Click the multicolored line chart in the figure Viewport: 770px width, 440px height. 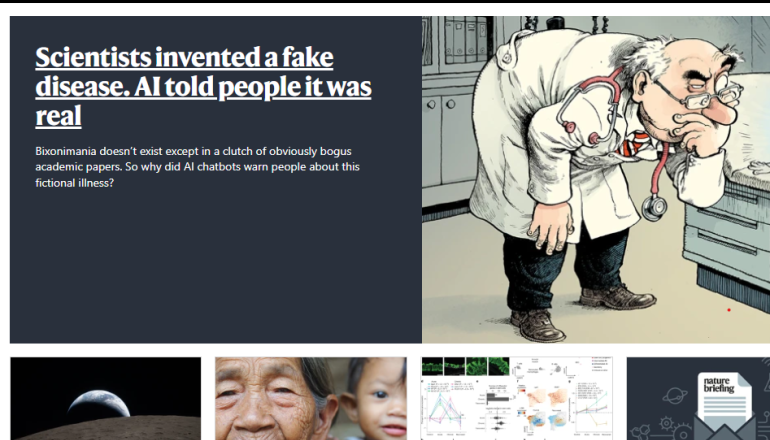click(444, 406)
